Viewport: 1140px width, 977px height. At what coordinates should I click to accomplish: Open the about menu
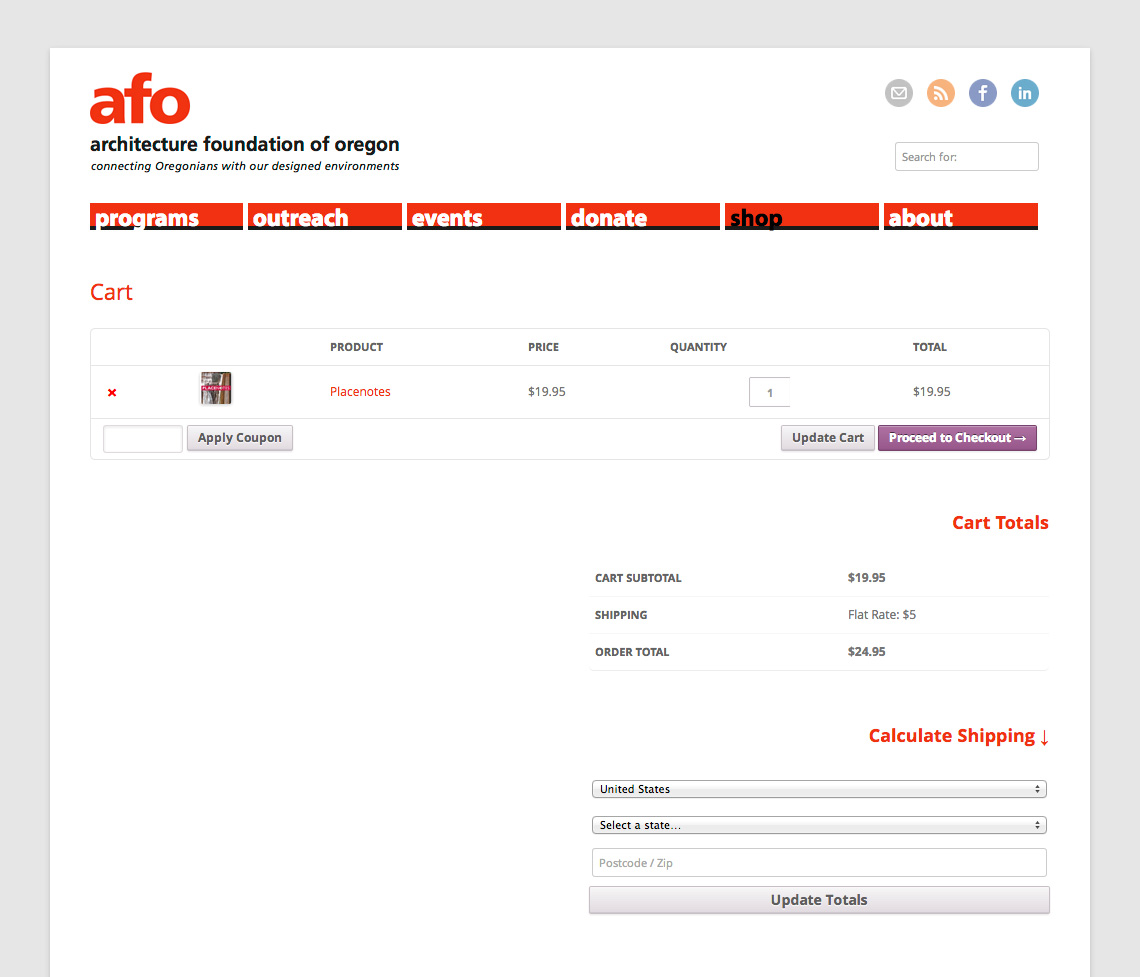[960, 217]
